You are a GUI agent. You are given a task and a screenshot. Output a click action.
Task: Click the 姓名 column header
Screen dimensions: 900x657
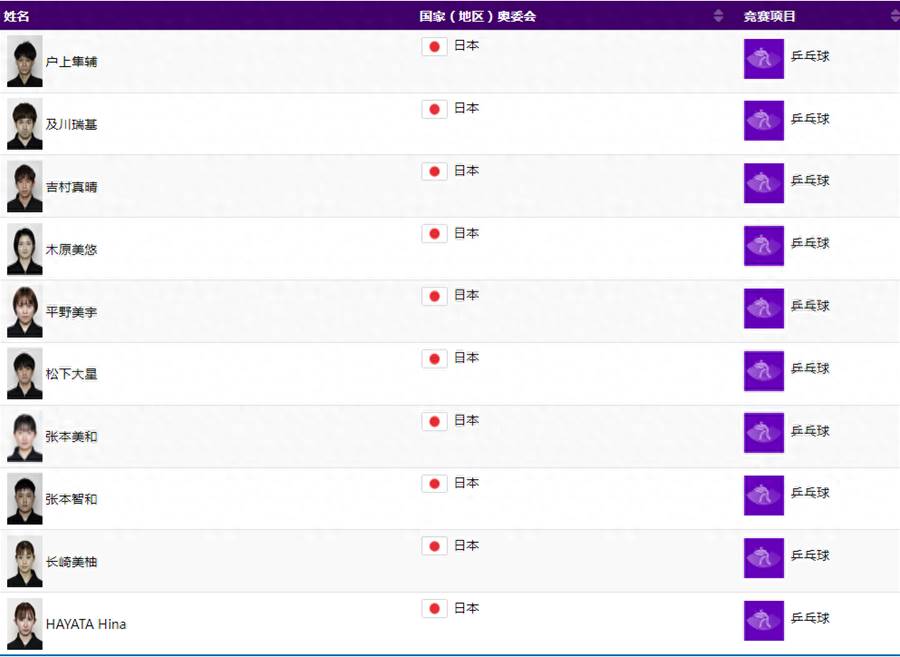pyautogui.click(x=16, y=16)
